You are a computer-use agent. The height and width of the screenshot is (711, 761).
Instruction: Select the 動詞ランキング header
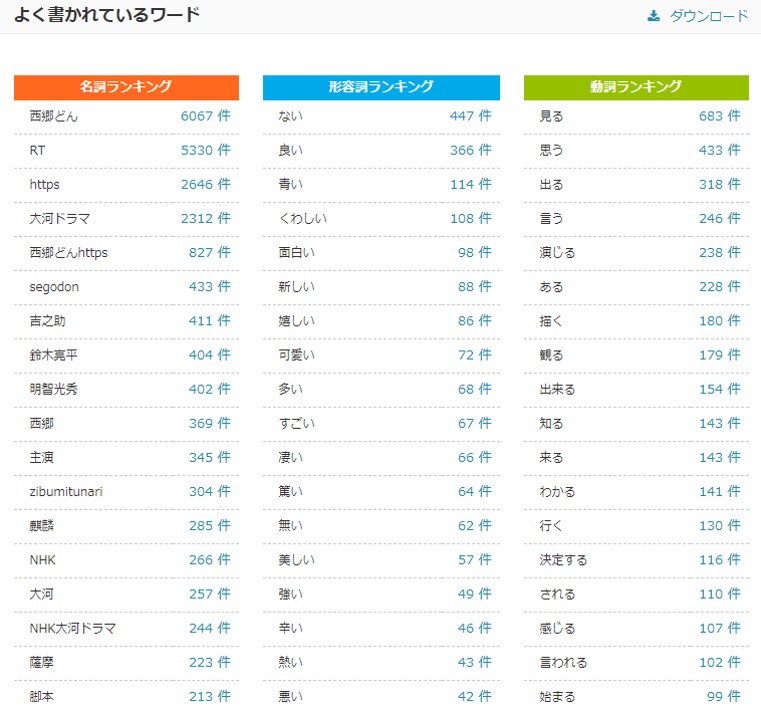coord(636,87)
